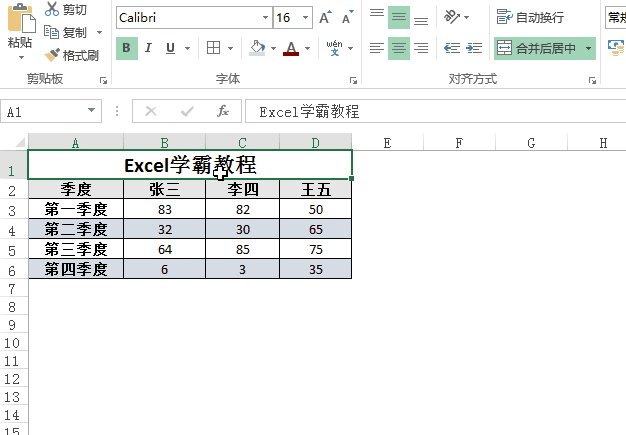The height and width of the screenshot is (435, 626).
Task: Apply the cell borders grid icon
Action: pyautogui.click(x=214, y=48)
